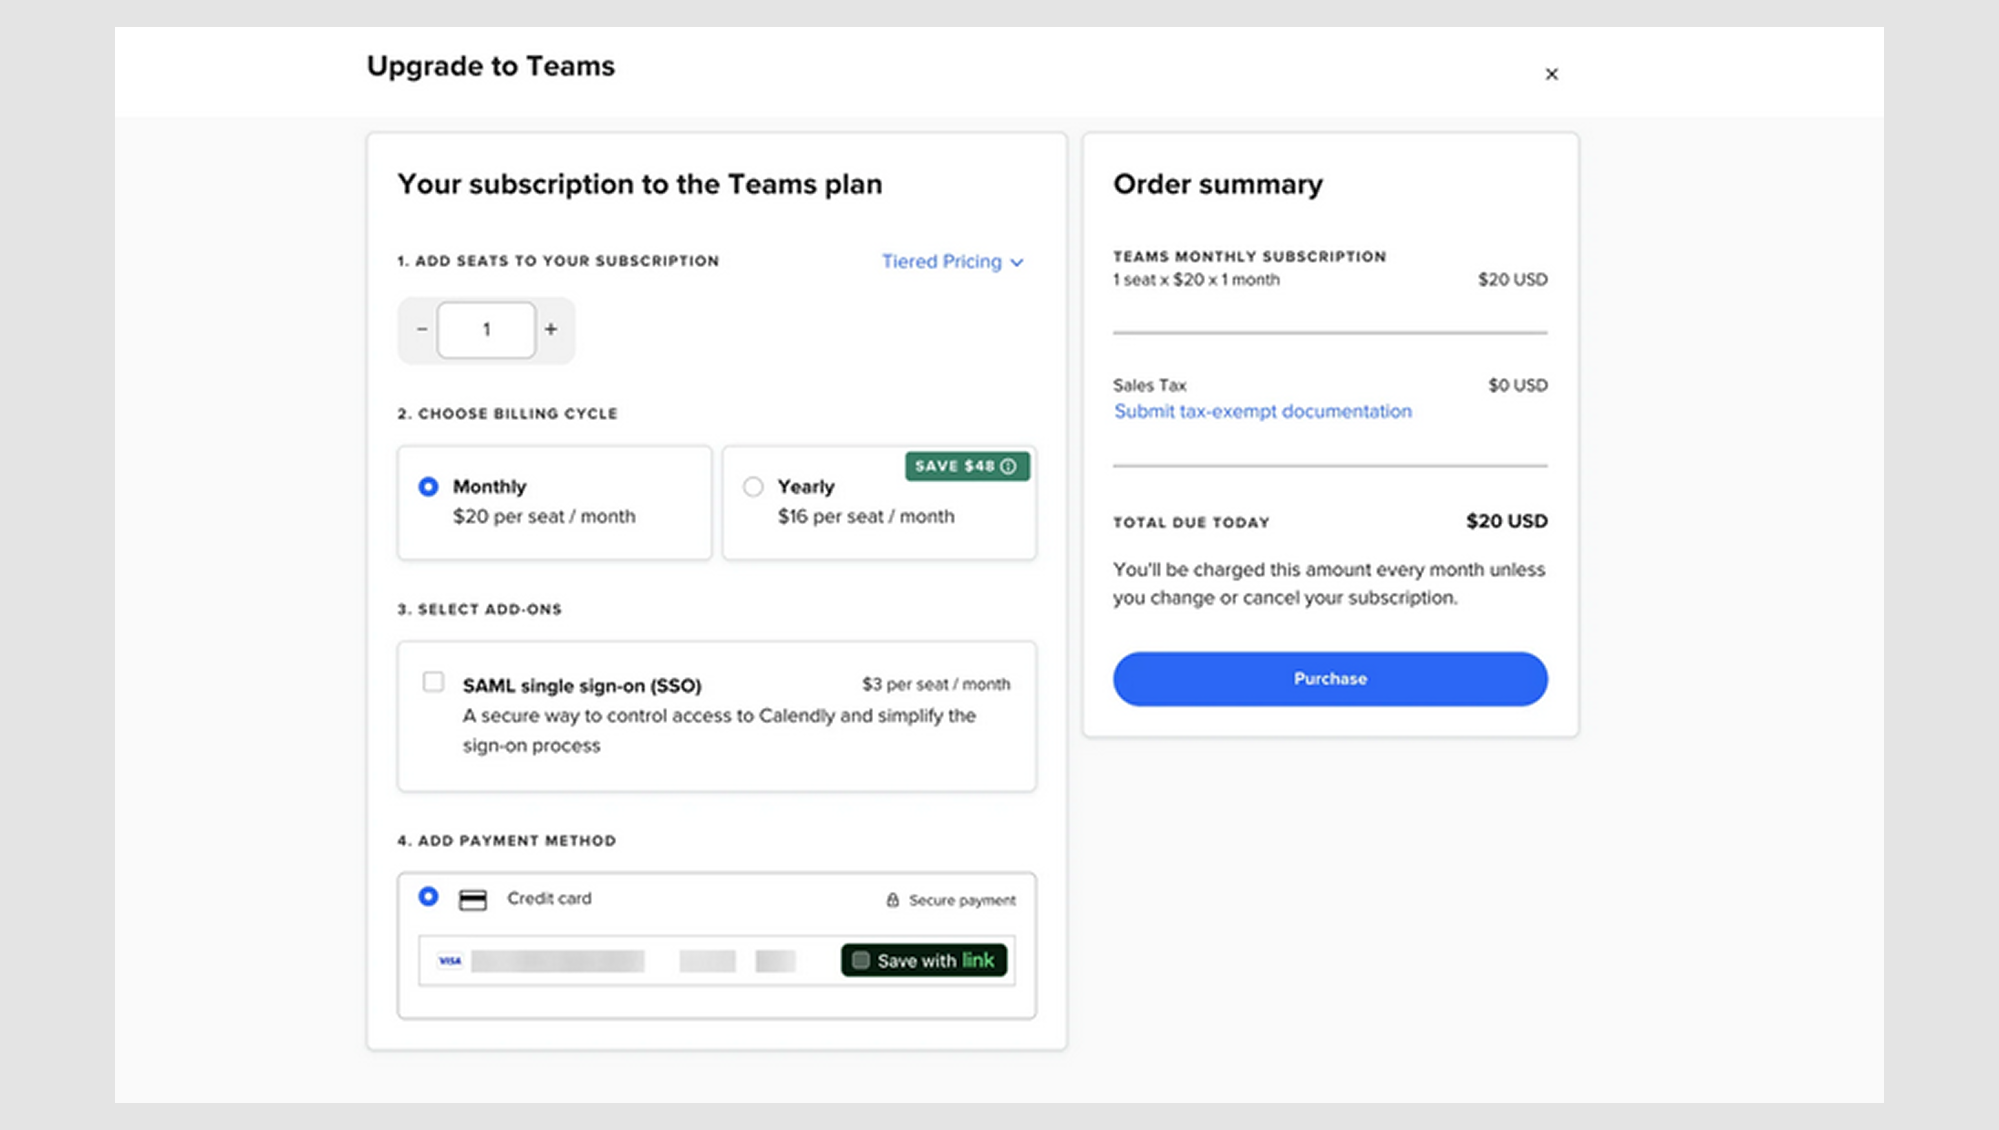Image resolution: width=1999 pixels, height=1130 pixels.
Task: Click '1 seat x $20 x 1 month' text
Action: coord(1196,280)
